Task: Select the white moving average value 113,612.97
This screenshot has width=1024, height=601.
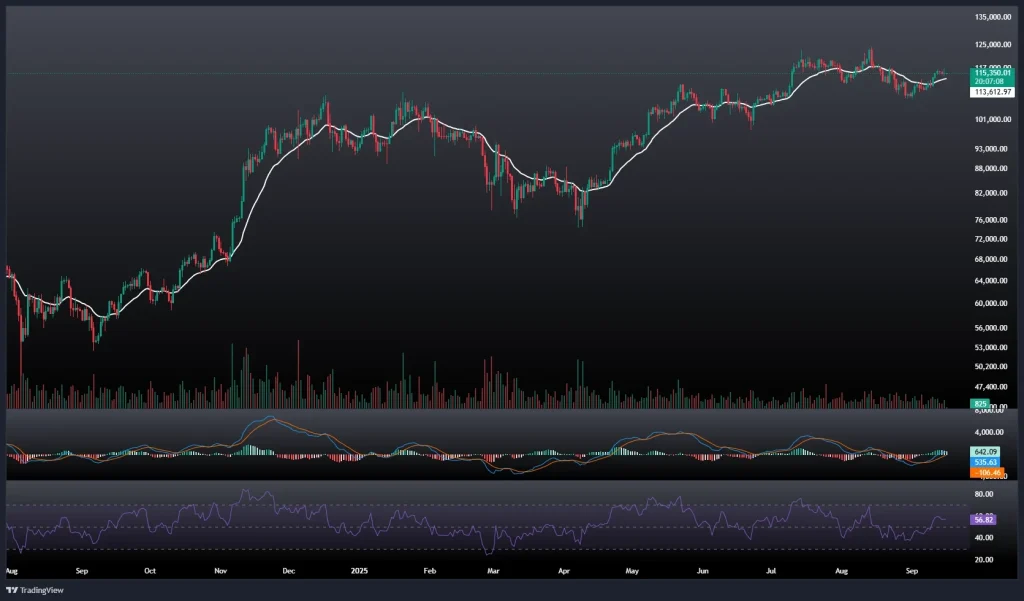Action: pyautogui.click(x=992, y=92)
